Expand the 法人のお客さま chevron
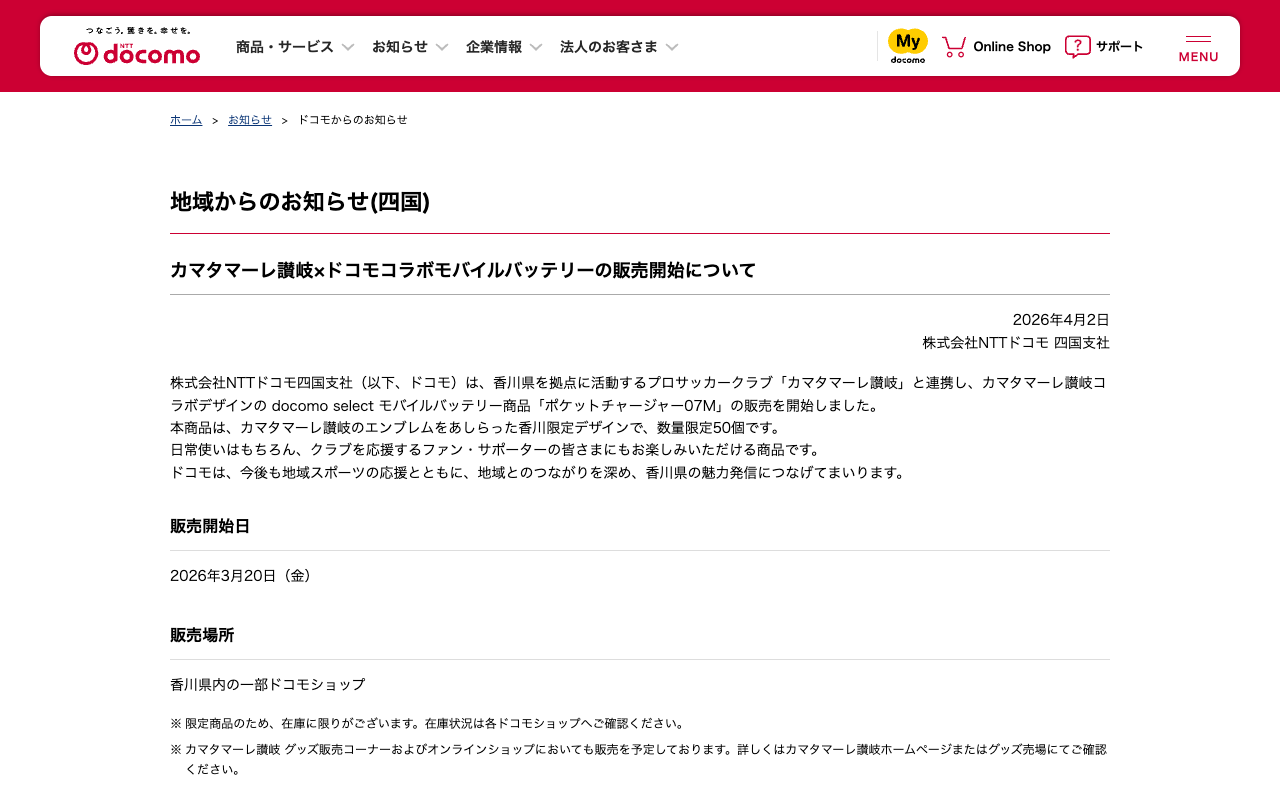The width and height of the screenshot is (1280, 800). coord(672,47)
